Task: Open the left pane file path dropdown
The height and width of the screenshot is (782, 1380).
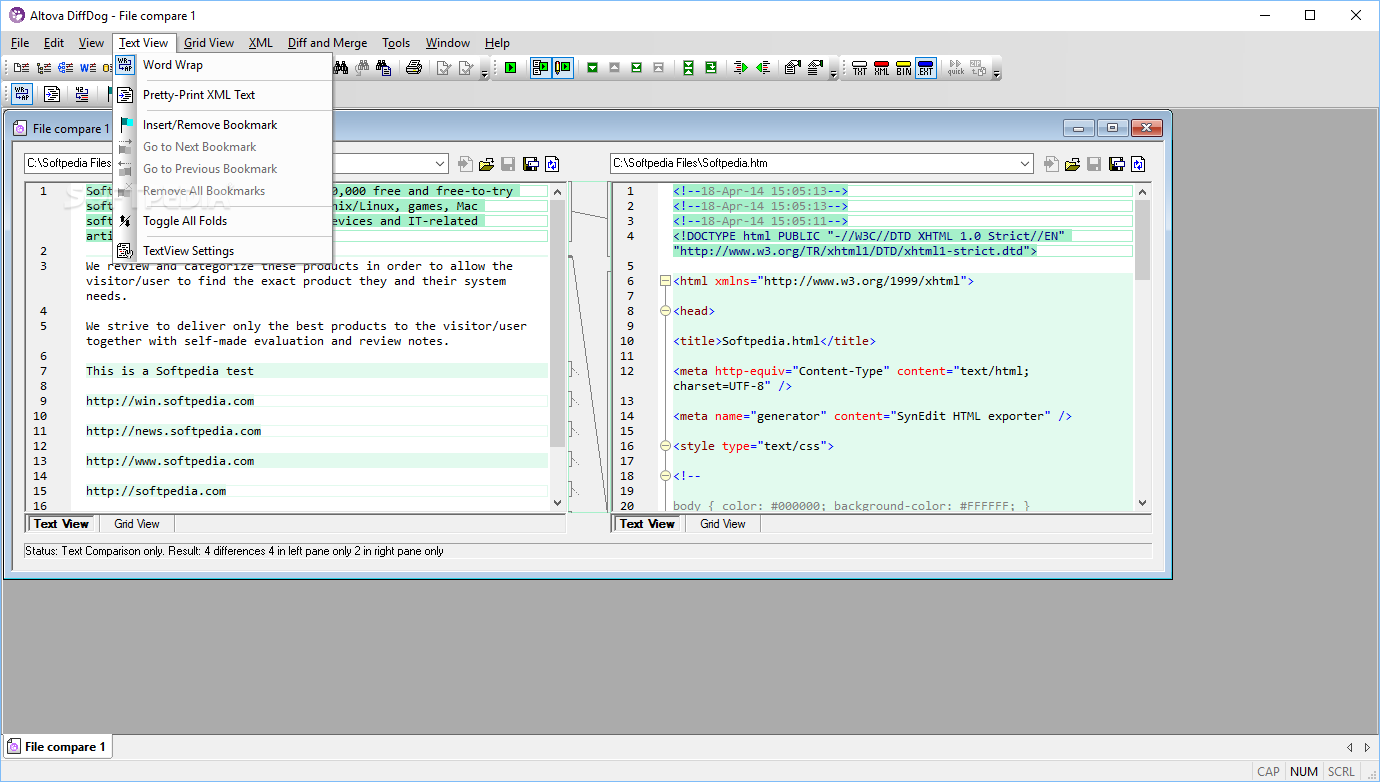Action: [440, 164]
